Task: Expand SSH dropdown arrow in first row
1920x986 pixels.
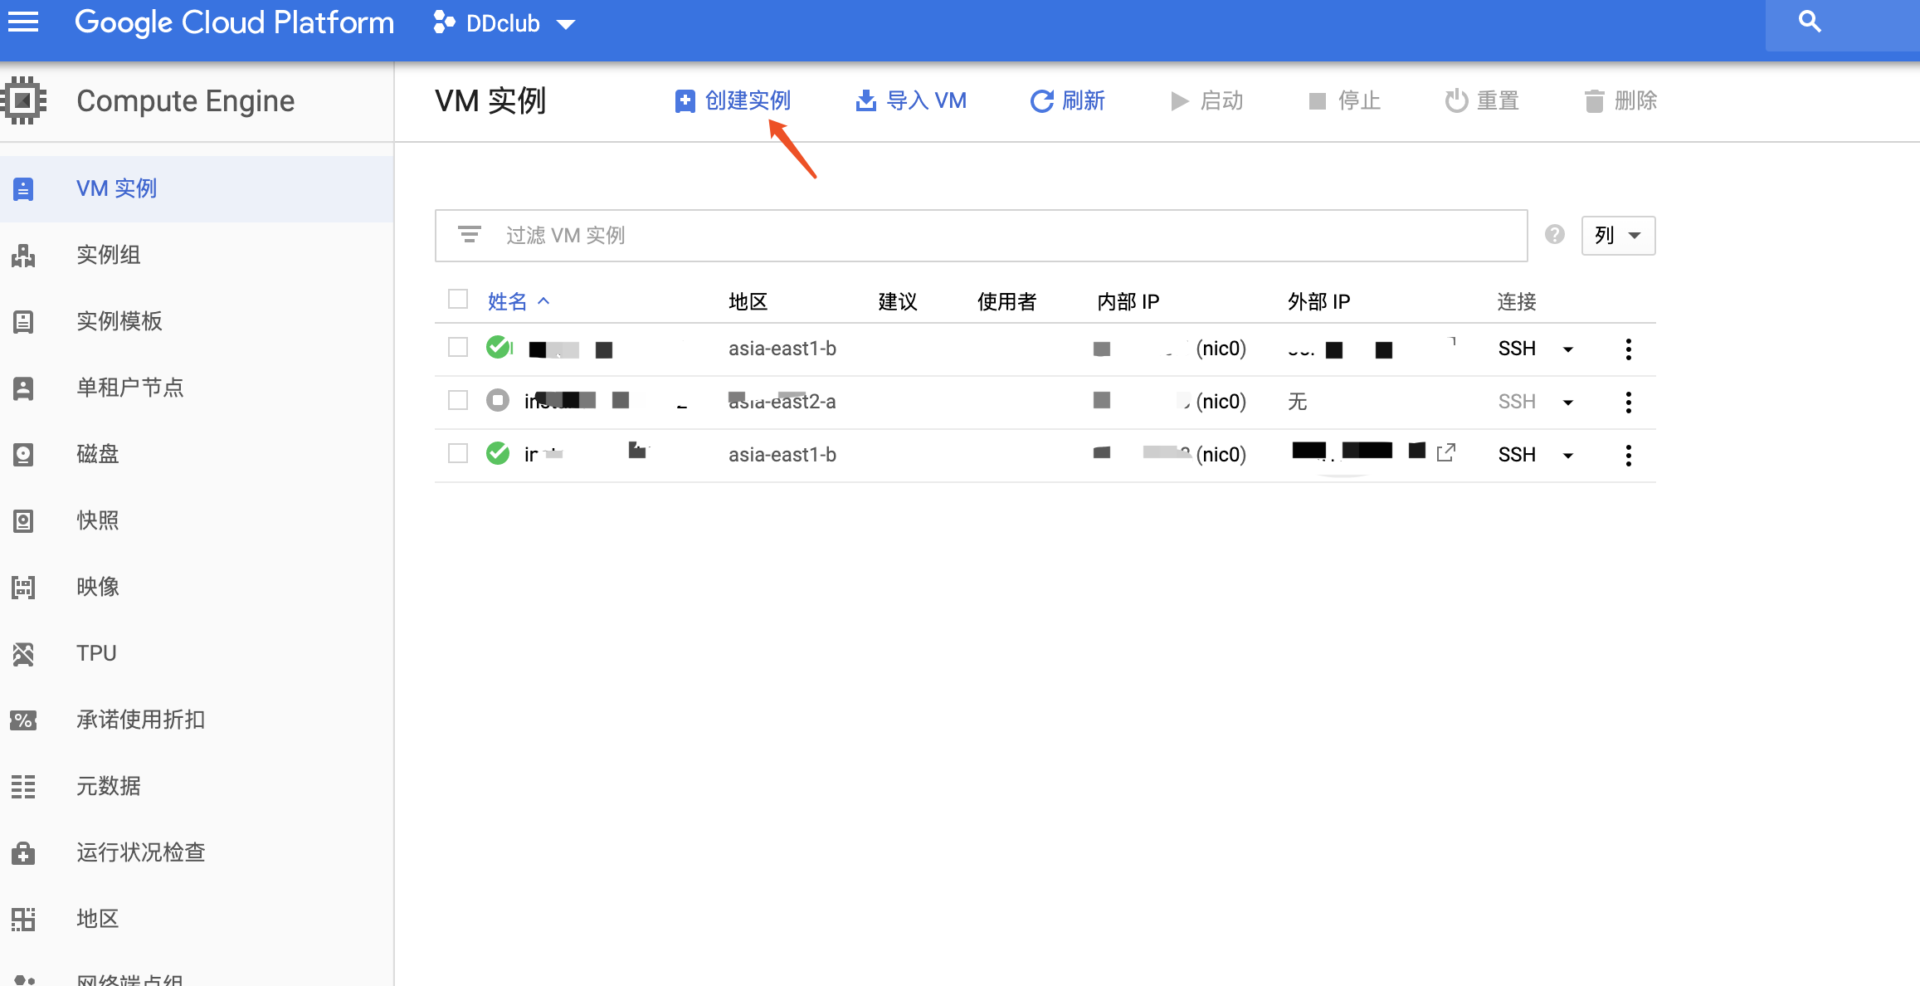Action: (x=1568, y=350)
